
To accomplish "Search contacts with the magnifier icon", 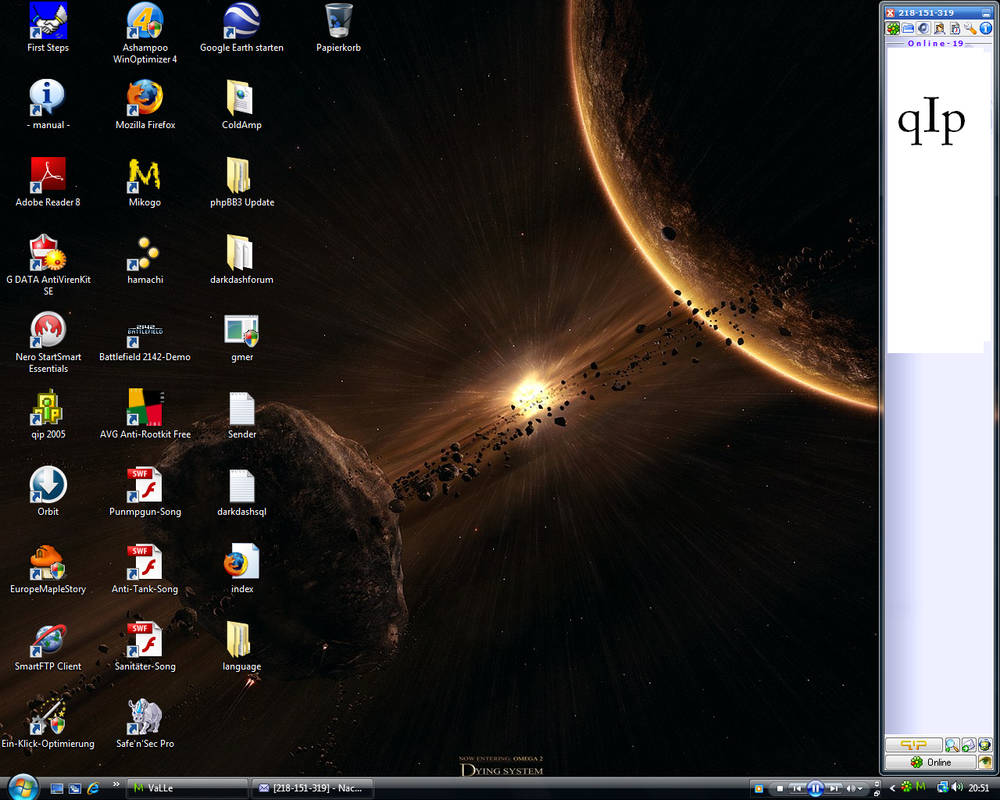I will (951, 745).
